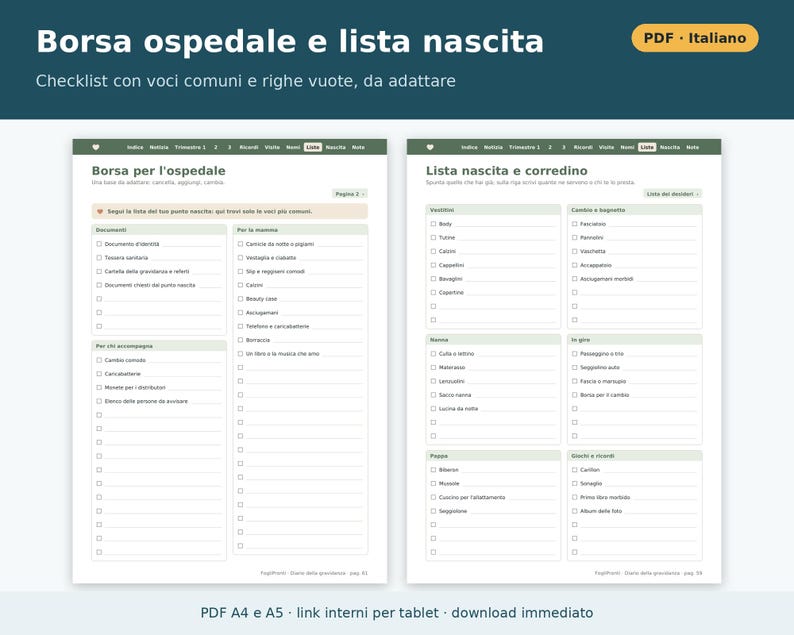The width and height of the screenshot is (794, 635).
Task: Select Trimestre 1 tab on Borsa per l'ospedale page
Action: (190, 147)
